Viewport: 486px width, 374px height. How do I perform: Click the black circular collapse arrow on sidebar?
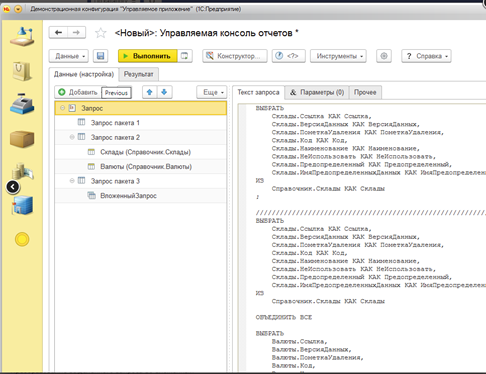tap(13, 187)
